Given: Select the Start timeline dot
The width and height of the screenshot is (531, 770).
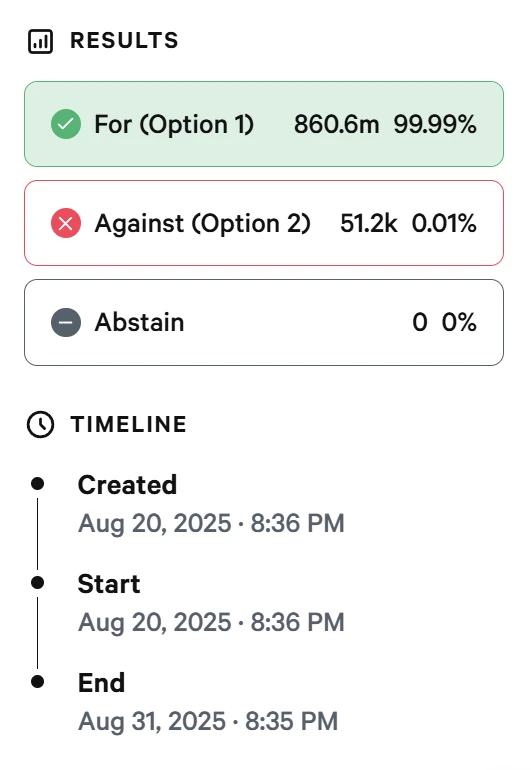Looking at the screenshot, I should 37,583.
